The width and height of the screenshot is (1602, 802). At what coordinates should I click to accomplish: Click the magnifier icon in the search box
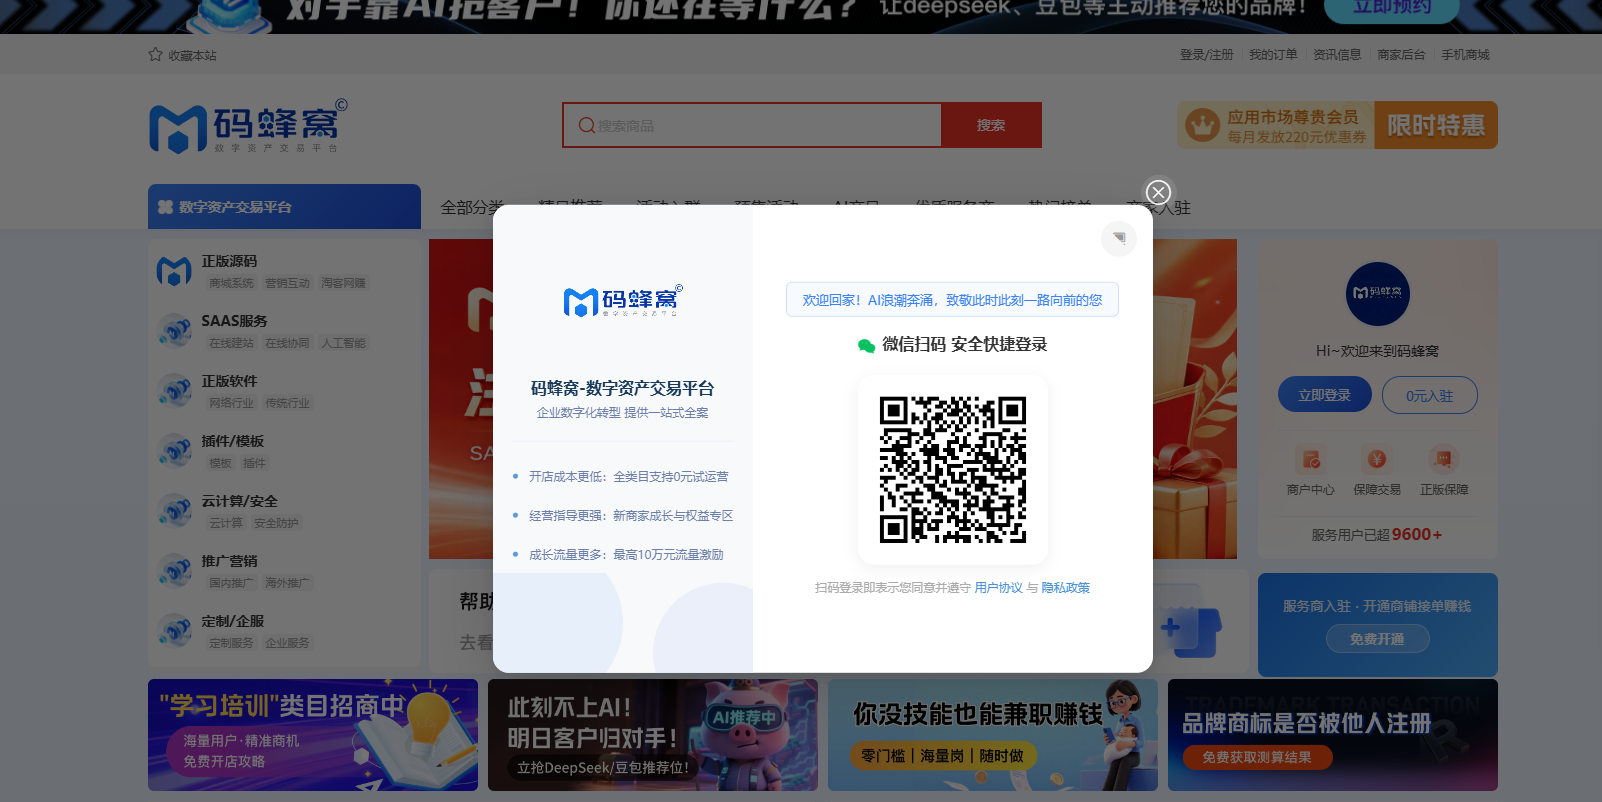coord(587,125)
